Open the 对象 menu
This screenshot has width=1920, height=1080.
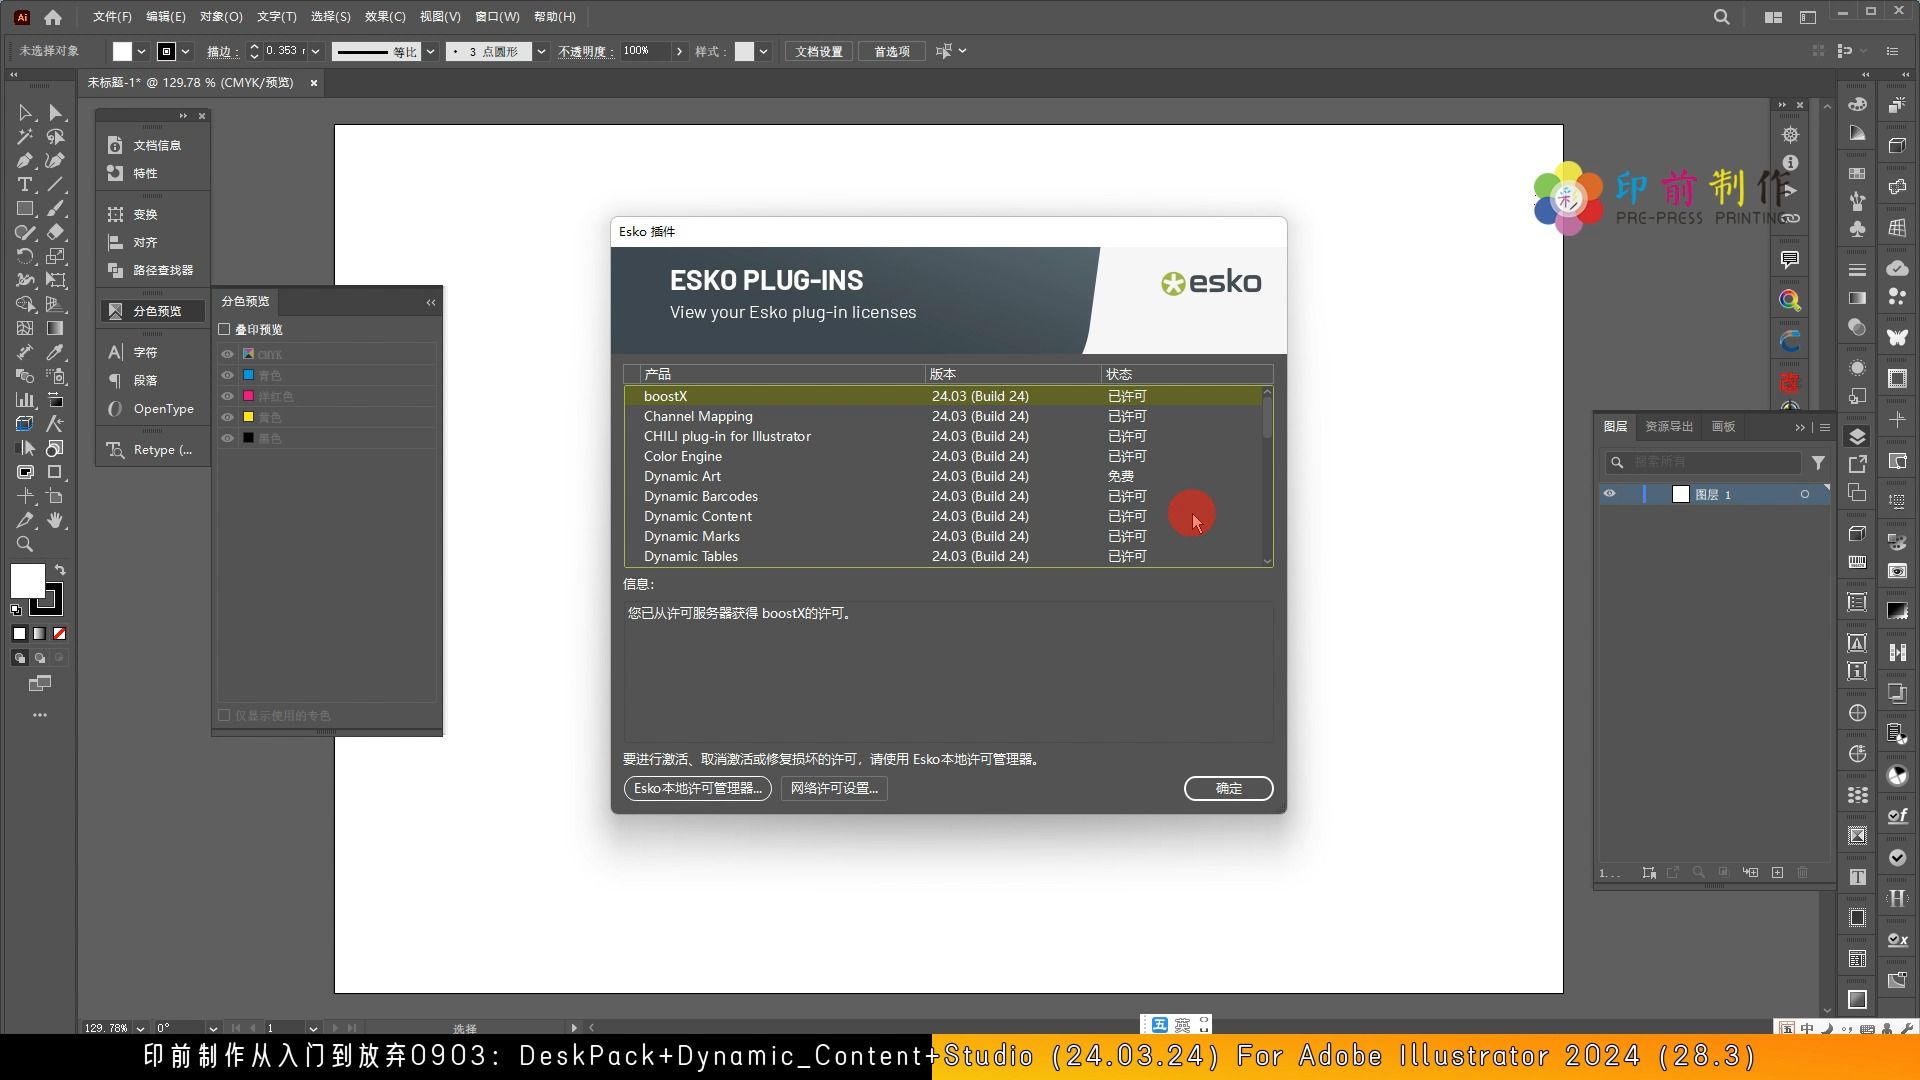pos(221,17)
